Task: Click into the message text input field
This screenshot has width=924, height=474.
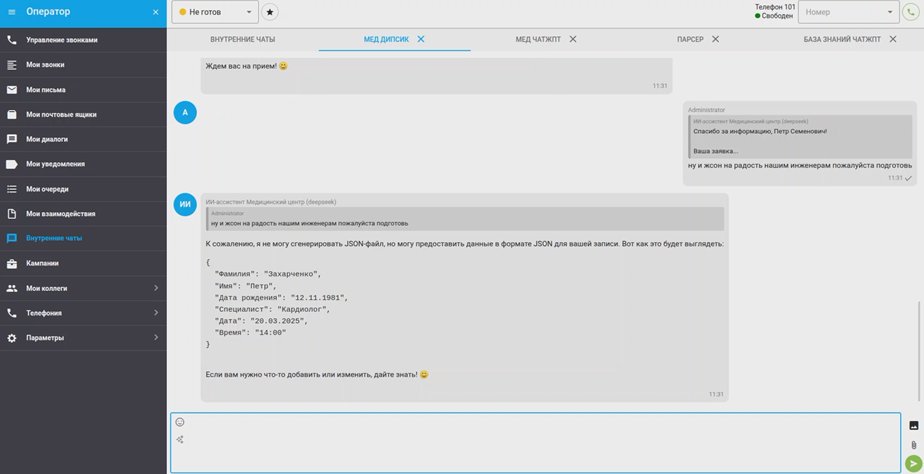Action: [x=540, y=442]
